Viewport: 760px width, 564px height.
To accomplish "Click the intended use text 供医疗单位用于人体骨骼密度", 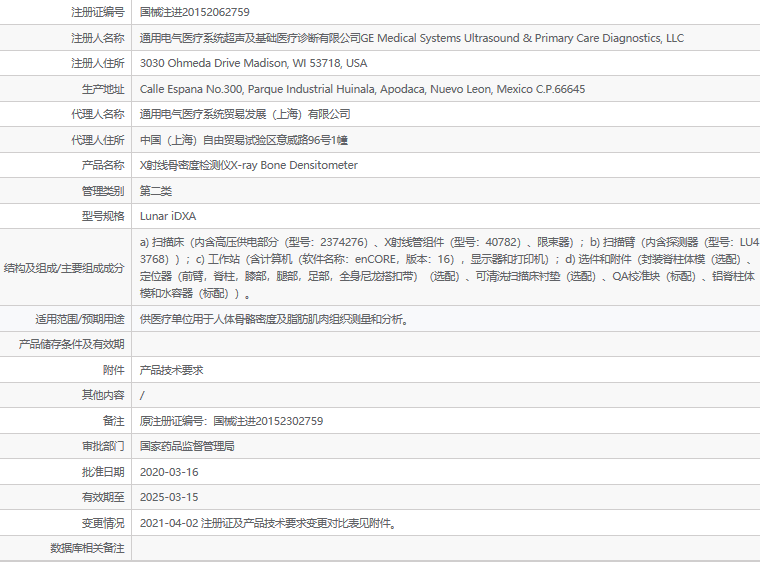I will coord(273,320).
